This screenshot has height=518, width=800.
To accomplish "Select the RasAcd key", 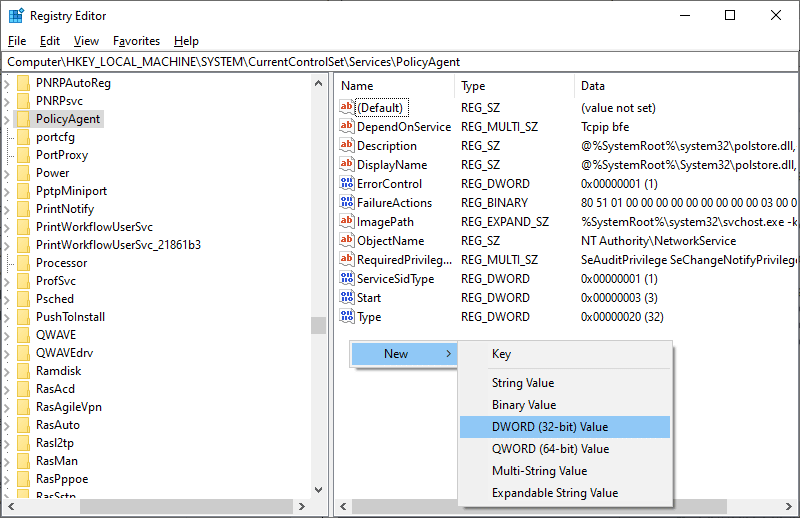I will point(55,389).
